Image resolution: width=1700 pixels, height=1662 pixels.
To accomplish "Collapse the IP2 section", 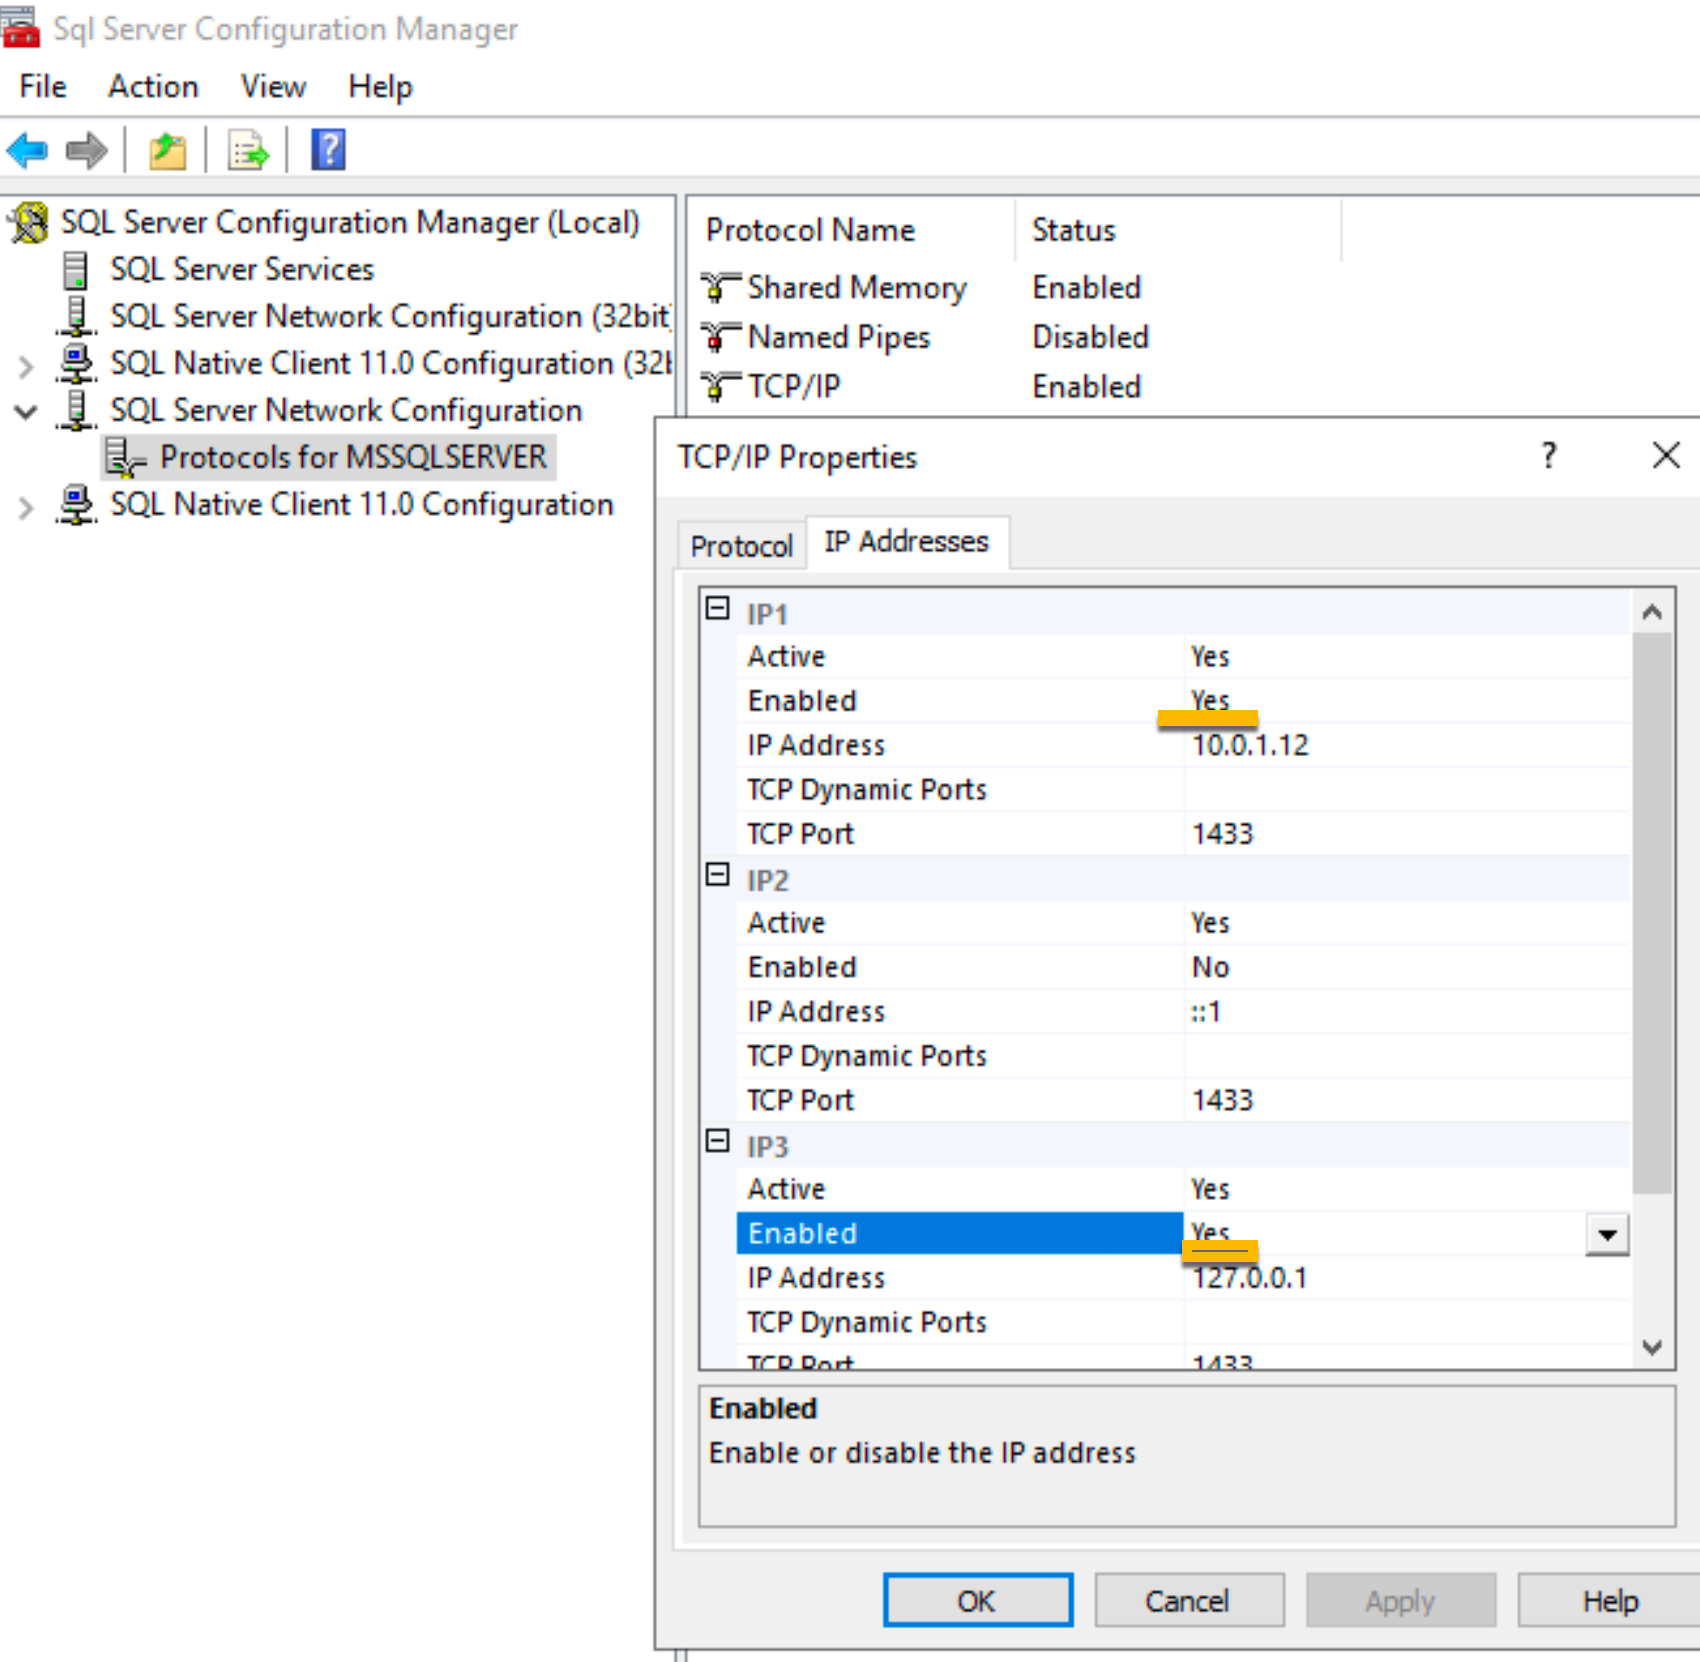I will (717, 875).
